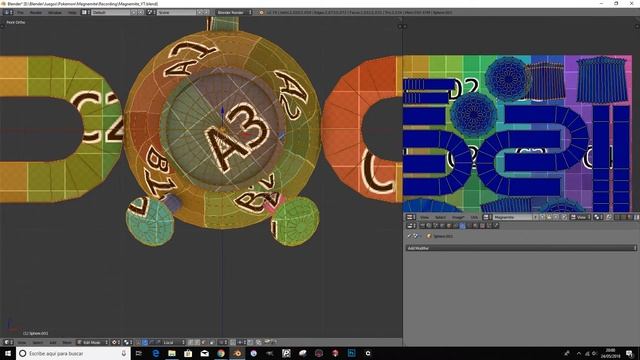Open proportional editing dropdown
The height and width of the screenshot is (360, 640).
tap(223, 342)
